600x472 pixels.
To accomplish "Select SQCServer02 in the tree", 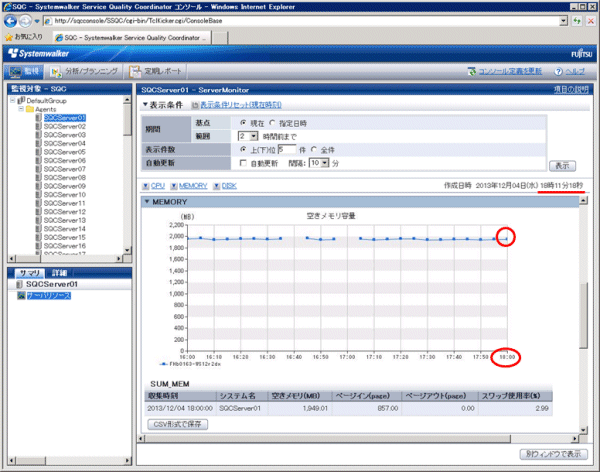I will tap(65, 126).
